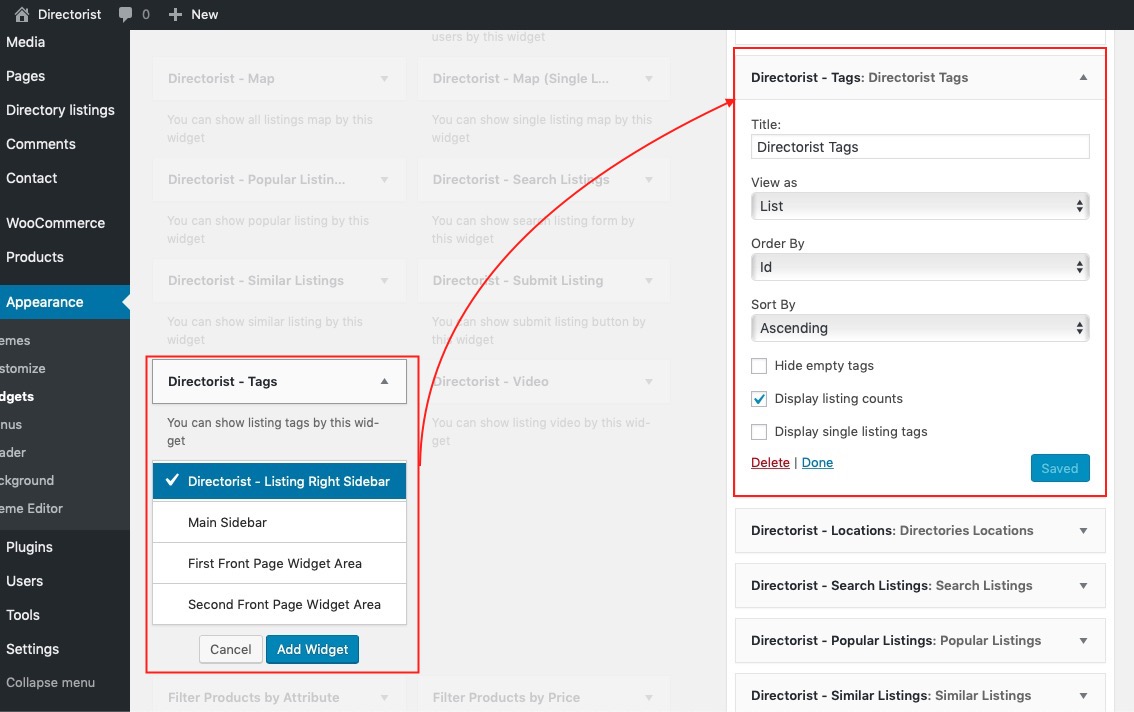Choose First Front Page Widget Area
This screenshot has width=1134, height=712.
[279, 564]
